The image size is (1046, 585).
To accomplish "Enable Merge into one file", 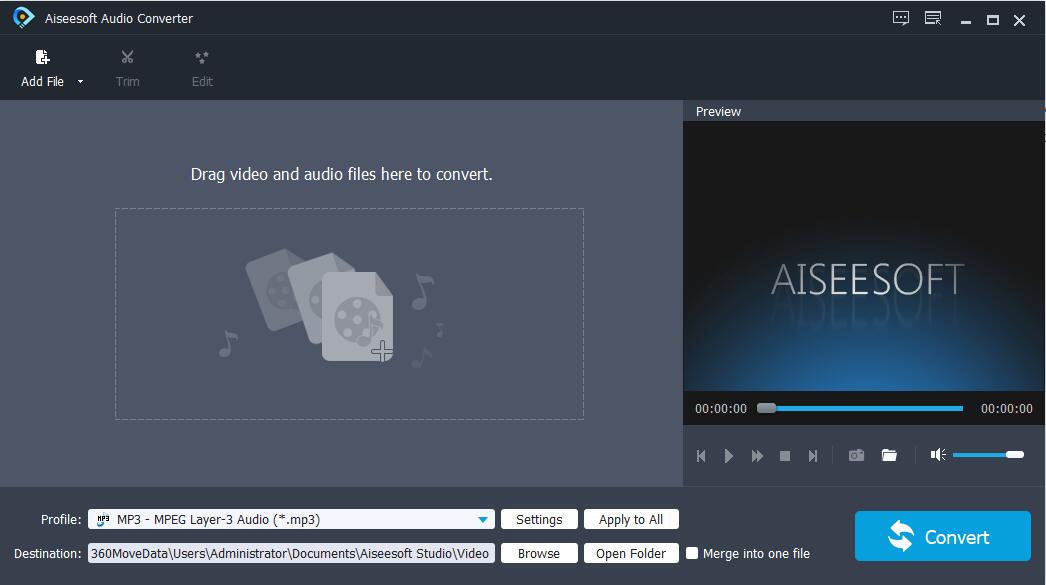I will tap(692, 553).
